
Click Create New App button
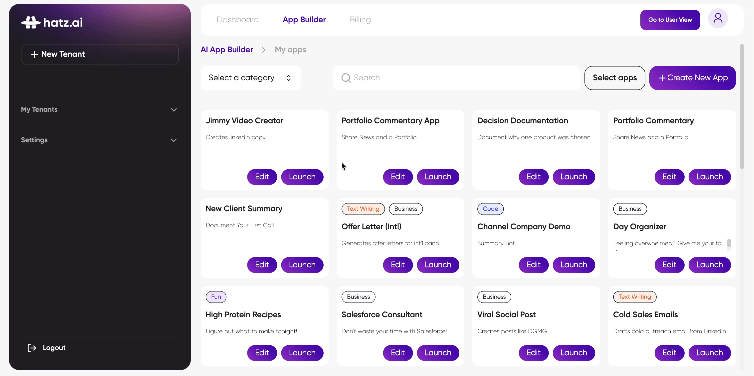(692, 78)
